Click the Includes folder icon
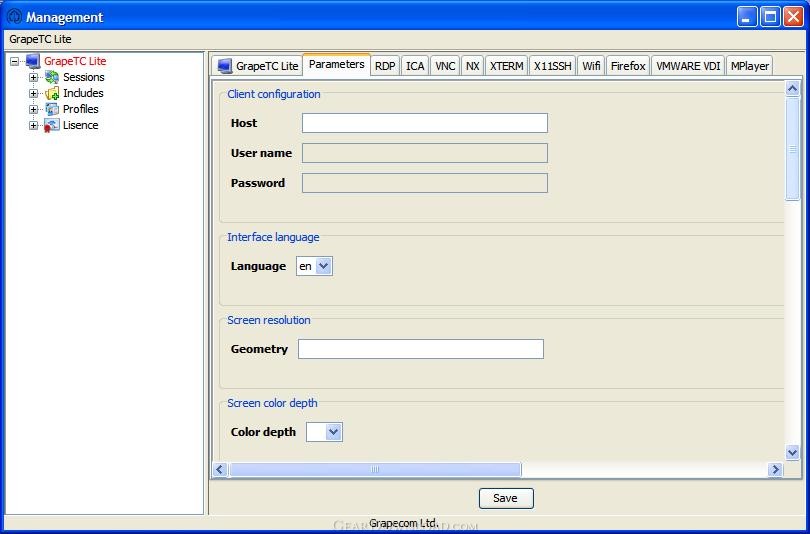The height and width of the screenshot is (534, 810). (x=52, y=93)
